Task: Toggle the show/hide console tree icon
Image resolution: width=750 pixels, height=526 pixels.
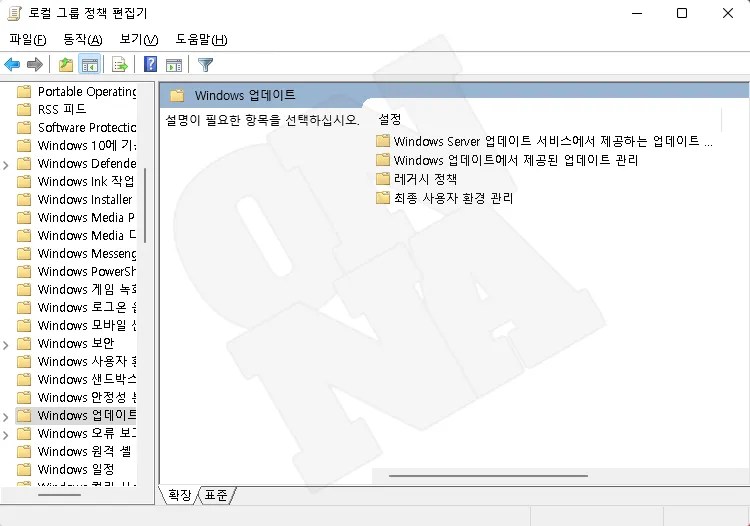Action: 89,64
